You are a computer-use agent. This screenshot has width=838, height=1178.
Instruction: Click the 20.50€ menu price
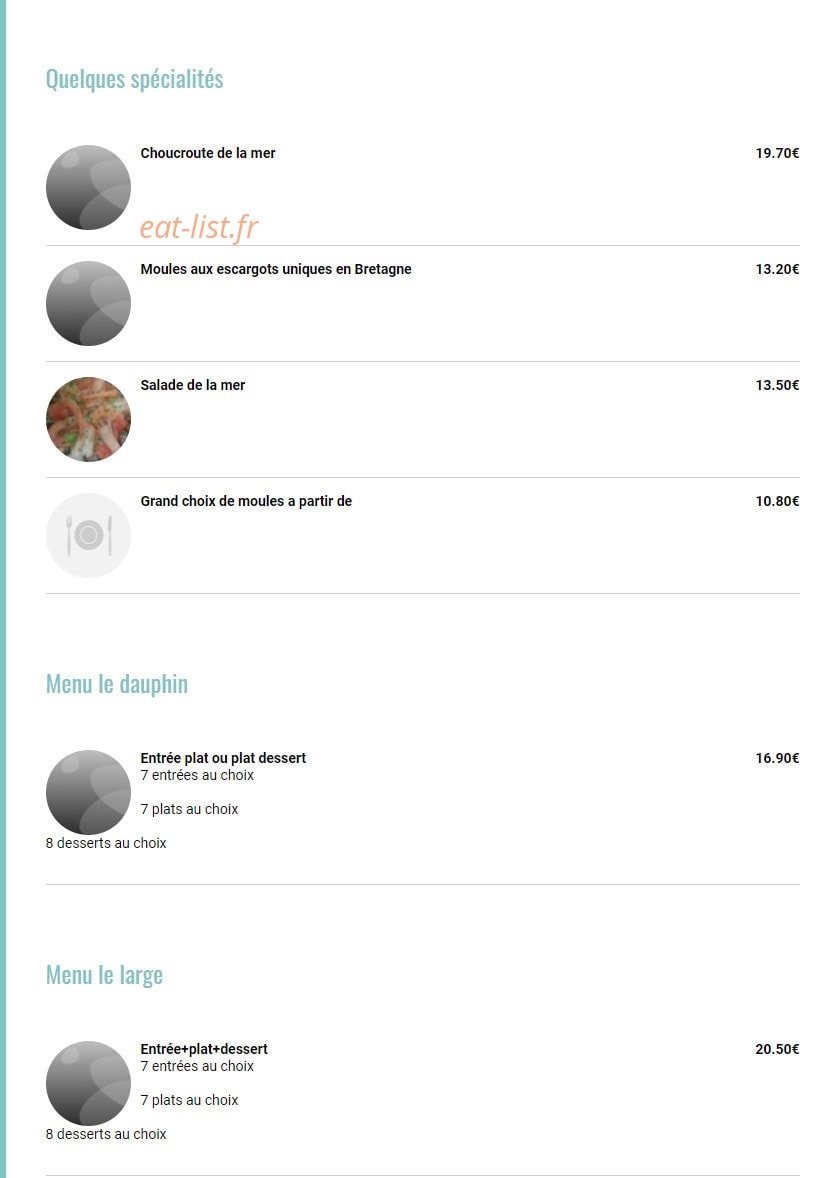777,1049
